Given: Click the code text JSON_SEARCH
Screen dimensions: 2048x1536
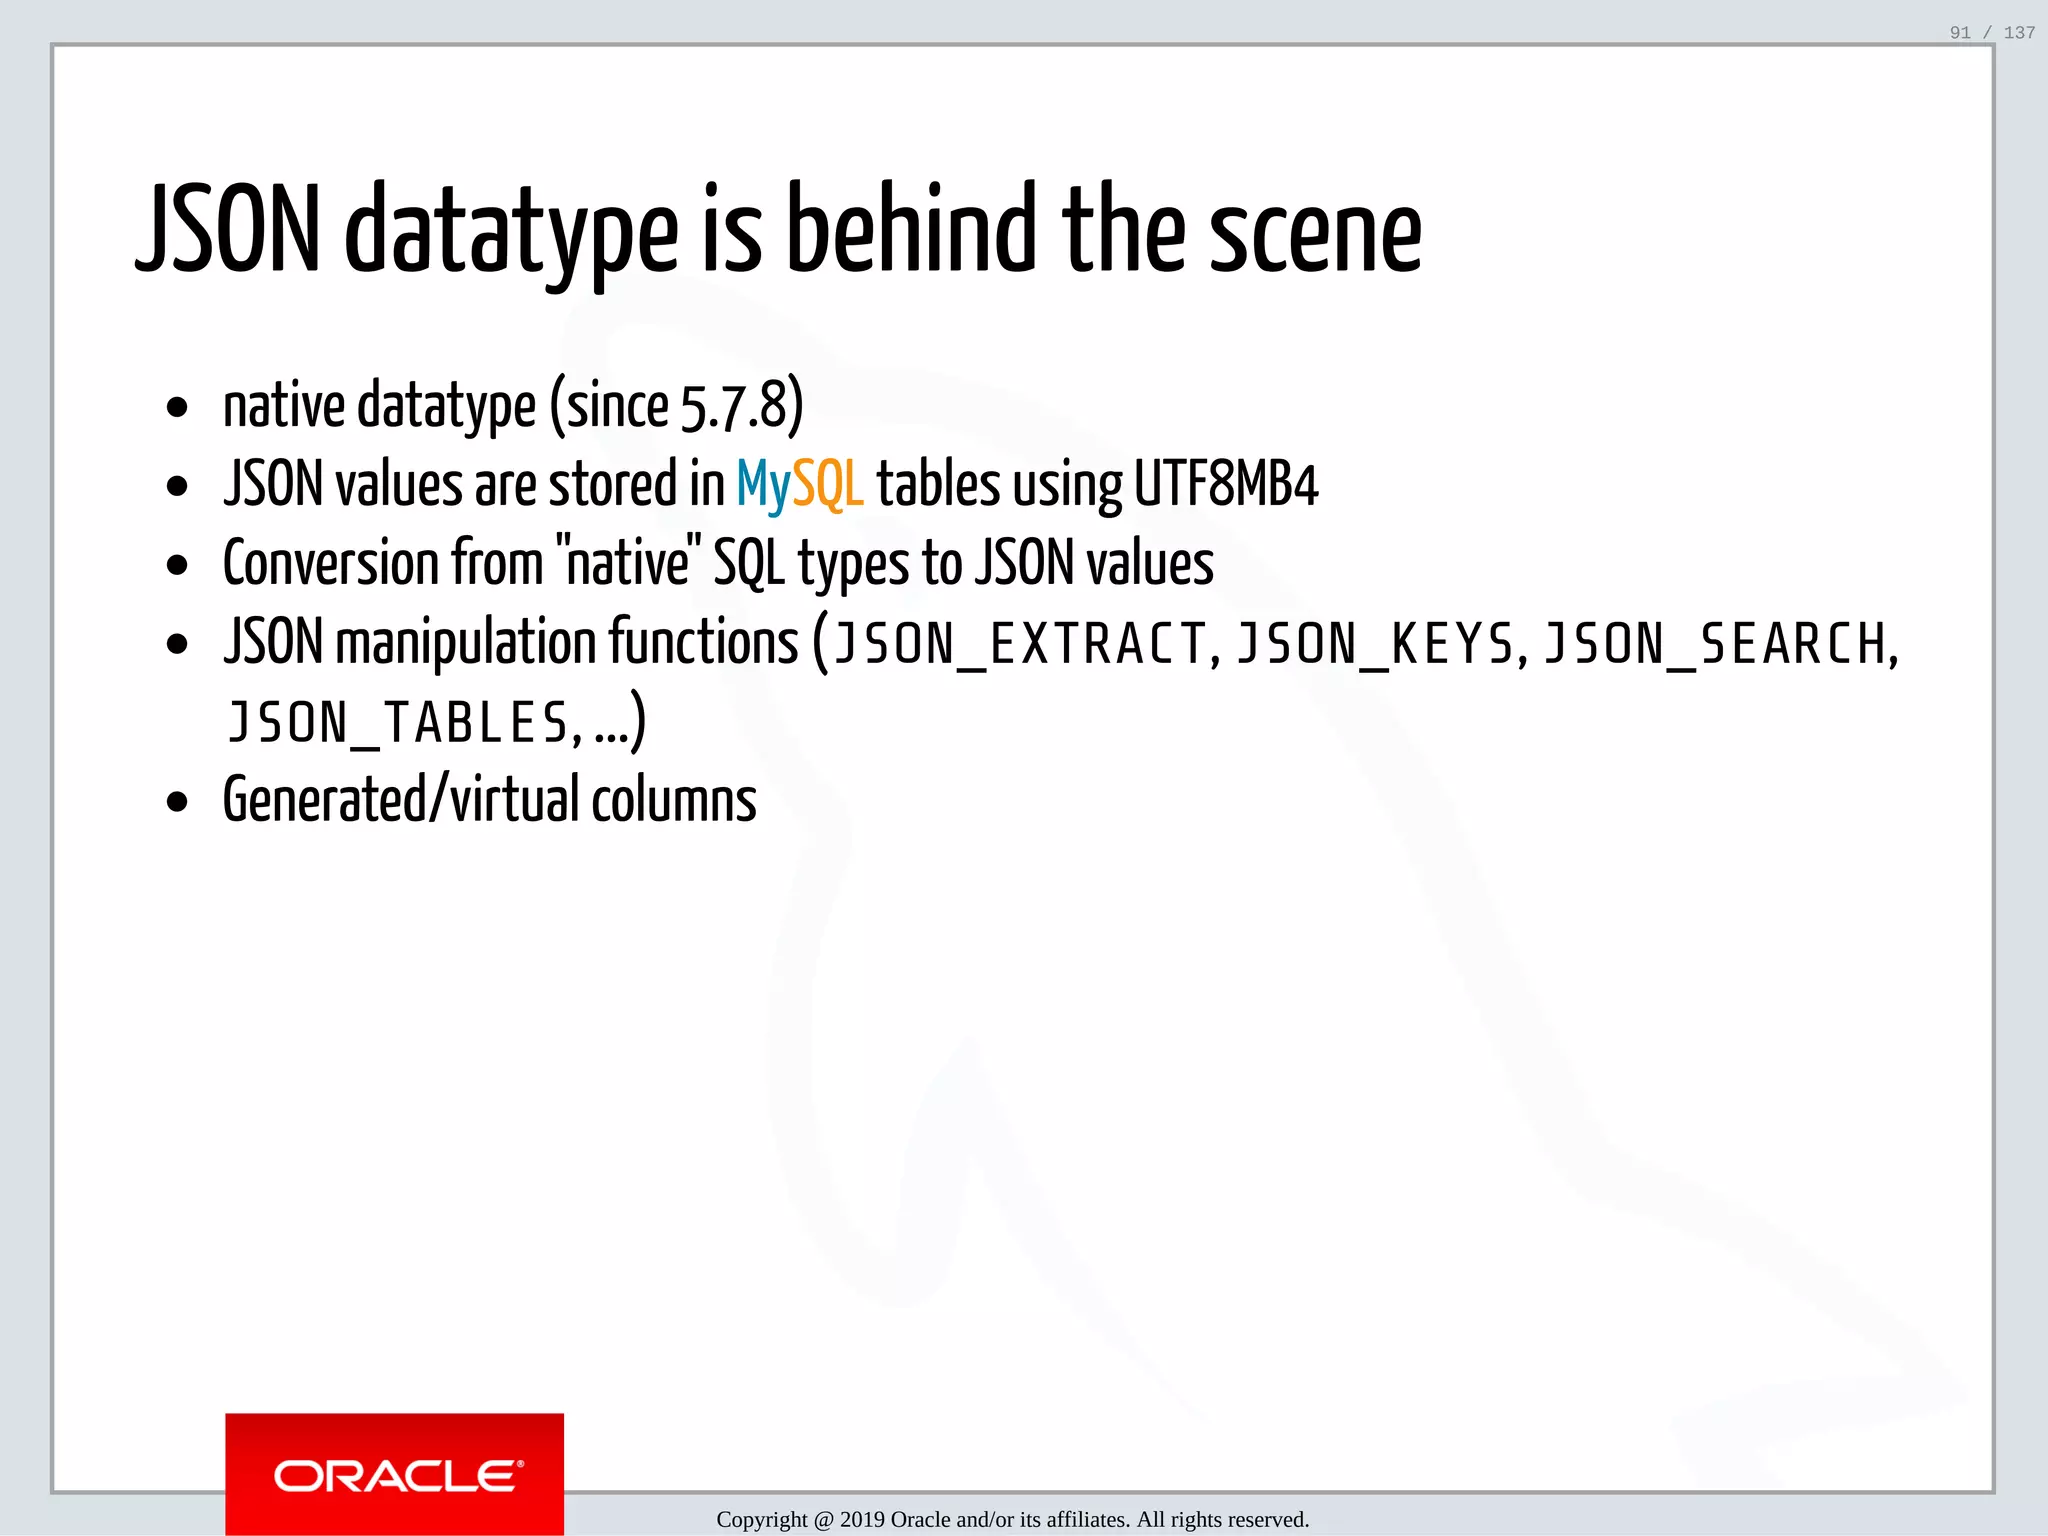Looking at the screenshot, I should tap(1715, 643).
